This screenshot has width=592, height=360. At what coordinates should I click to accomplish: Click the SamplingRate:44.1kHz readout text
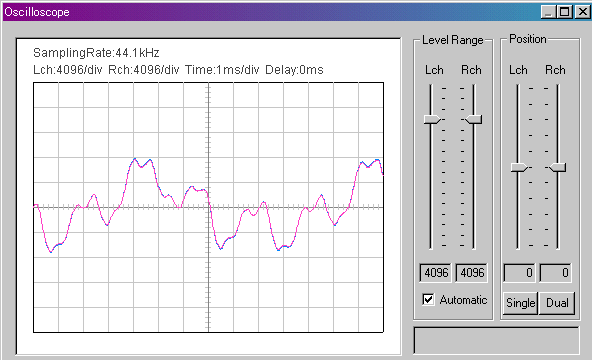pos(96,53)
